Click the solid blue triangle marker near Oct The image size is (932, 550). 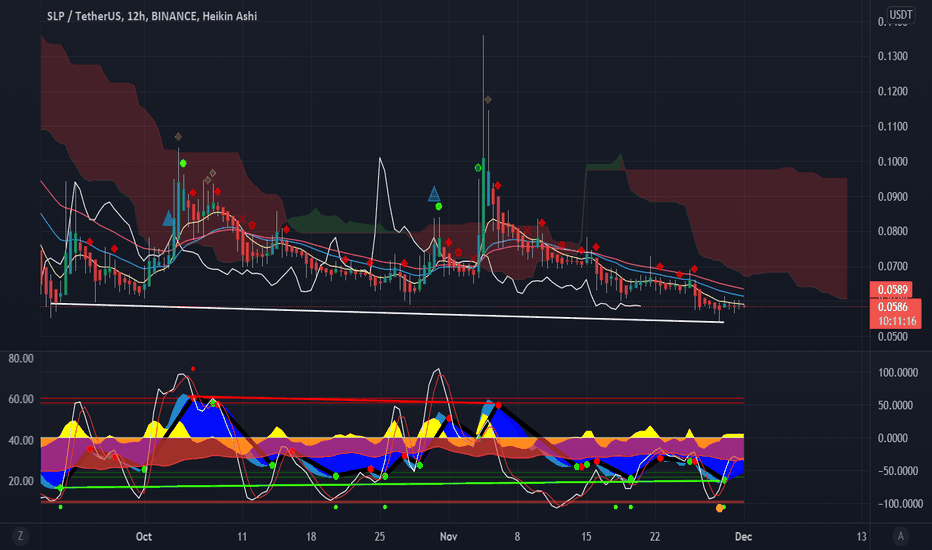169,218
